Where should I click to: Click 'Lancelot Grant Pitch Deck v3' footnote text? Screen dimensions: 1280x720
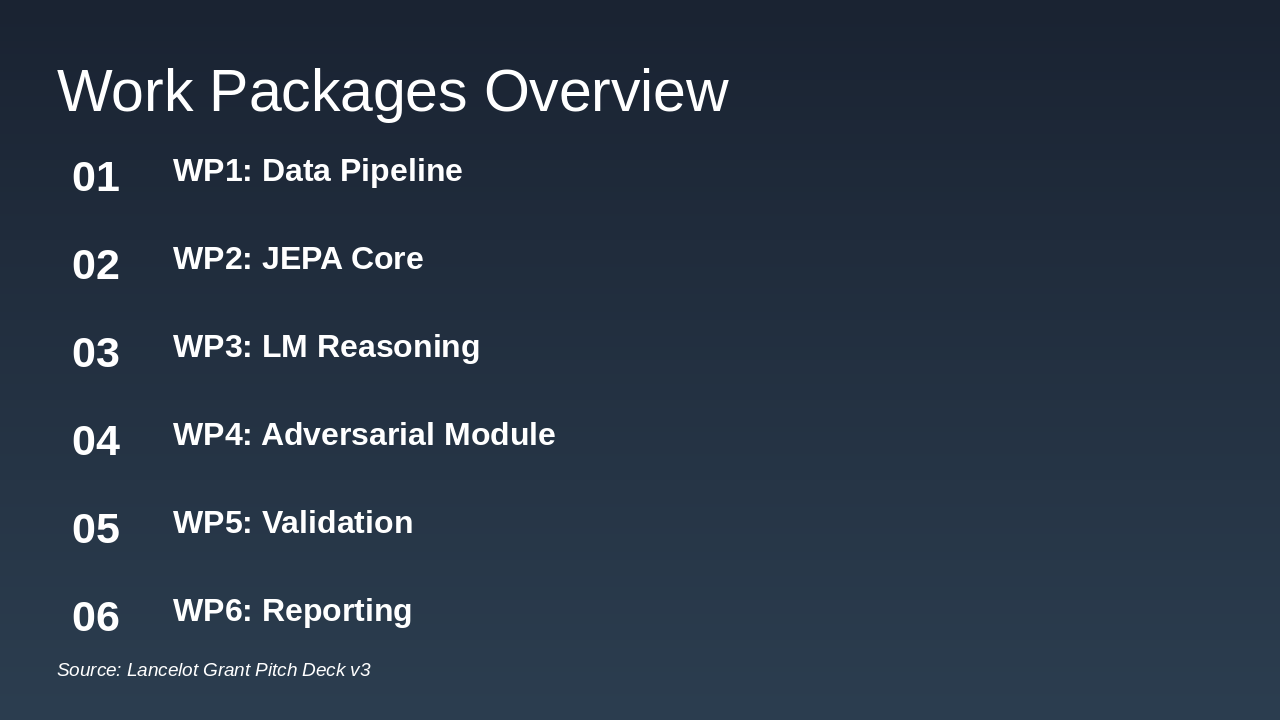(x=249, y=670)
